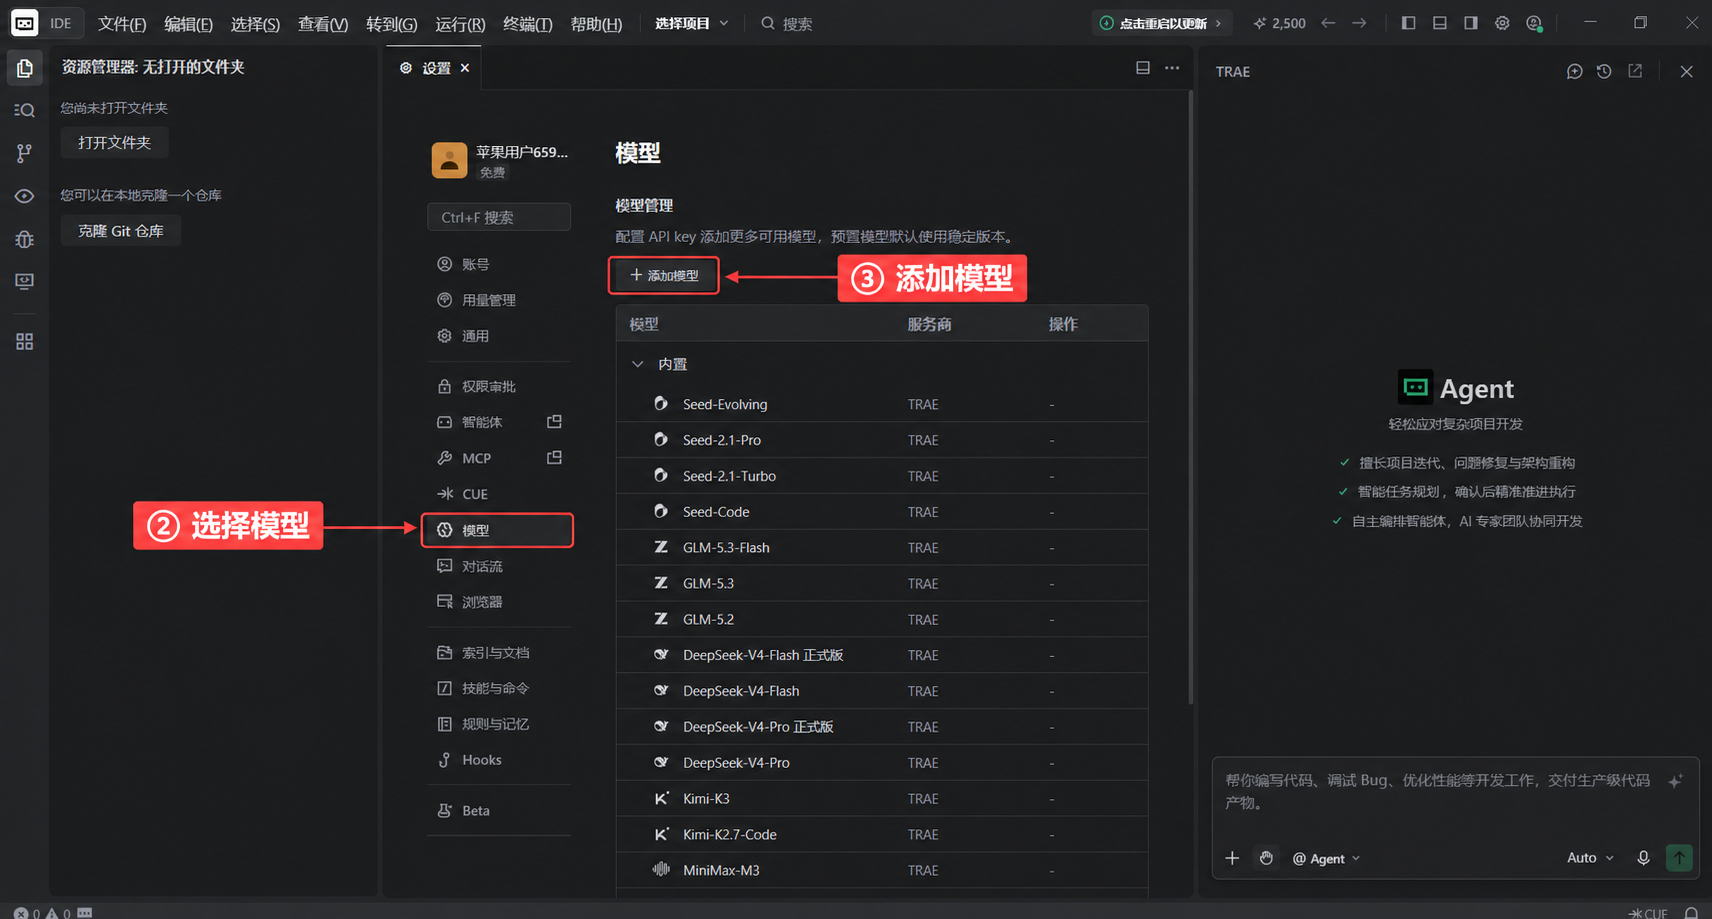The width and height of the screenshot is (1712, 919).
Task: Open the remote monitor icon in activity bar
Action: (24, 282)
